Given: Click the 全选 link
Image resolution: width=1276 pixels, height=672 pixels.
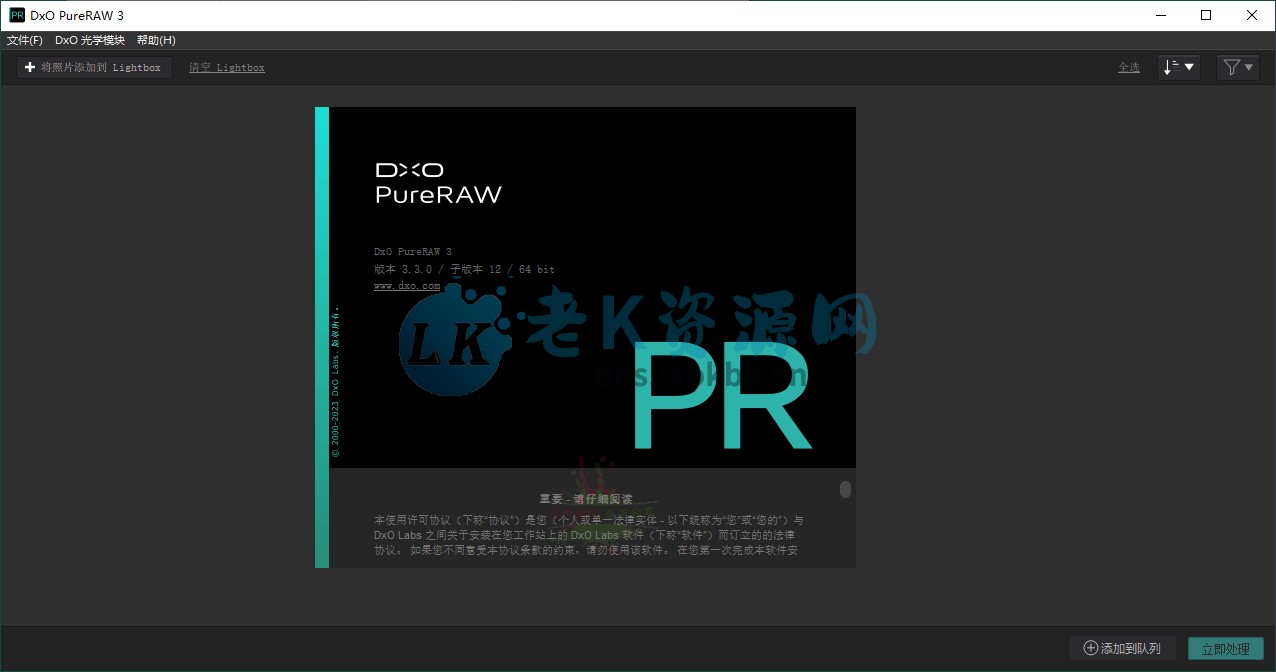Looking at the screenshot, I should (x=1129, y=67).
